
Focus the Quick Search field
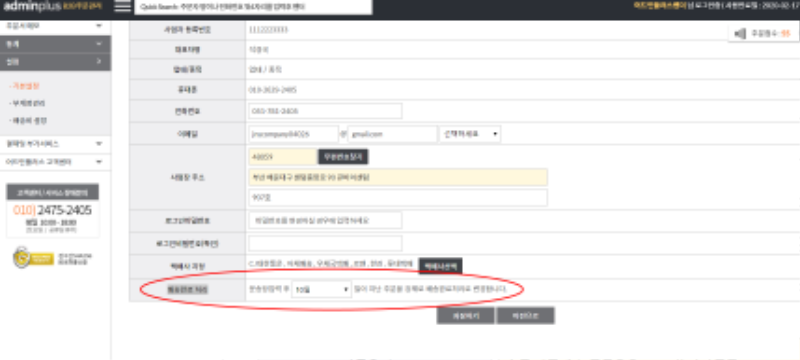pos(253,7)
